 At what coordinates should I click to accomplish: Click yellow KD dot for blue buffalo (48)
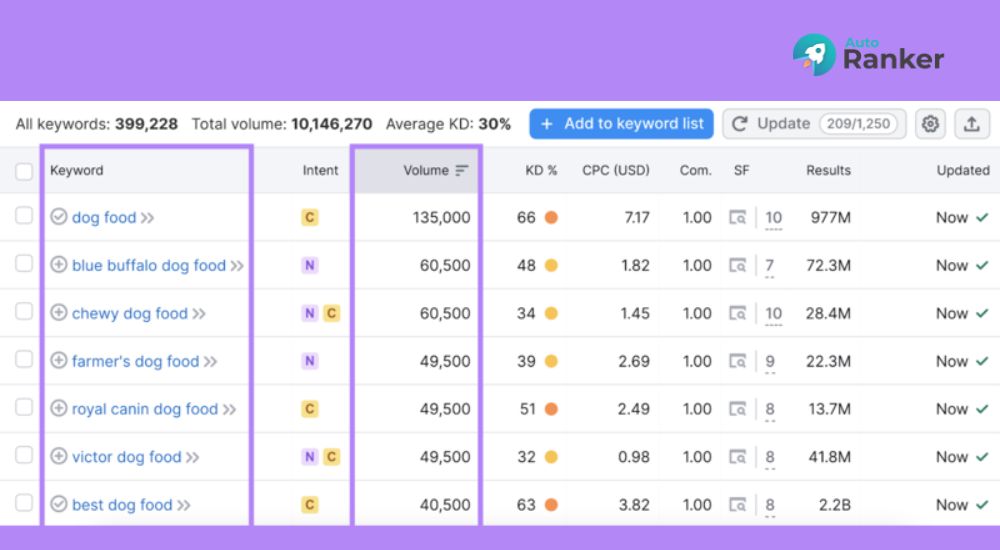tap(551, 265)
